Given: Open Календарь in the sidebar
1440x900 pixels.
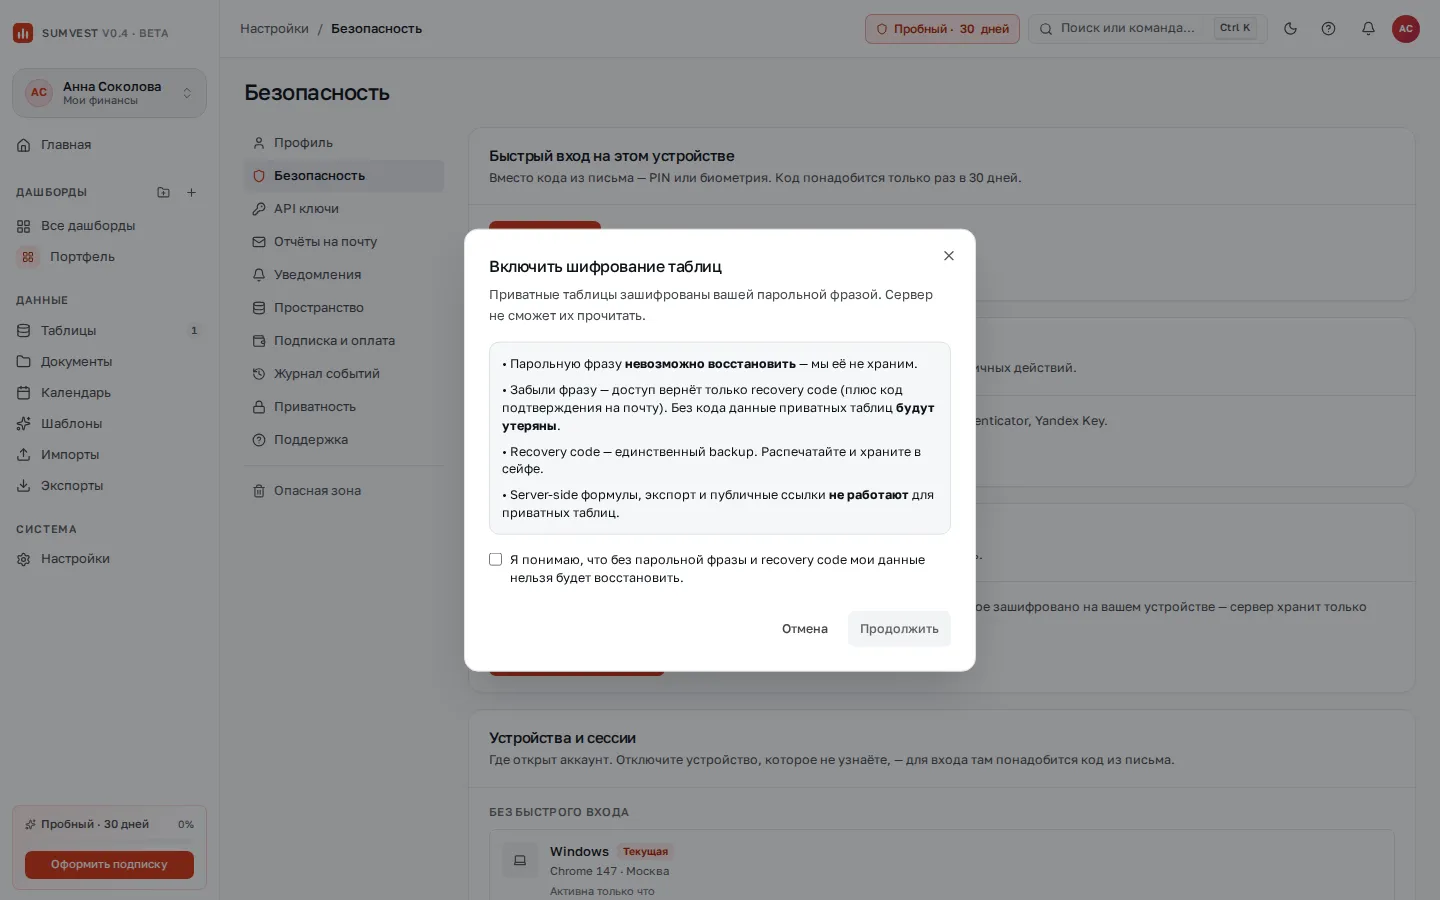Looking at the screenshot, I should pos(109,393).
